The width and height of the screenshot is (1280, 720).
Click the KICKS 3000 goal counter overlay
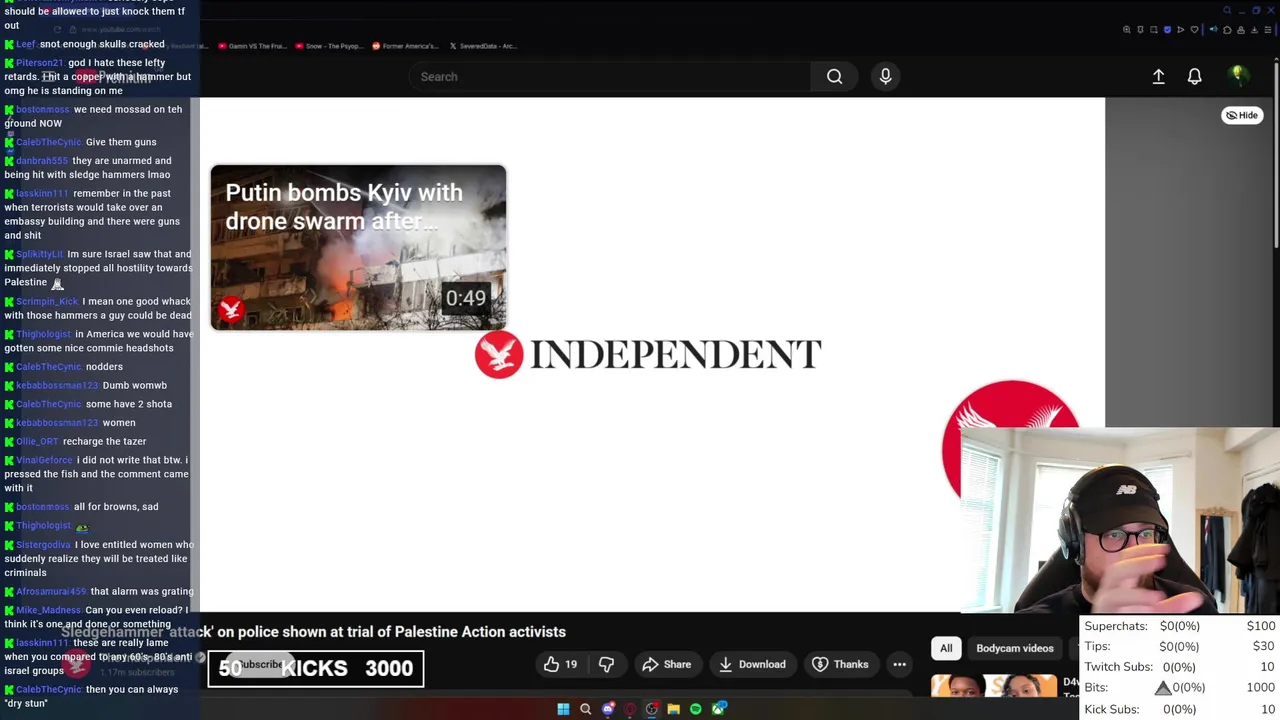[x=316, y=669]
